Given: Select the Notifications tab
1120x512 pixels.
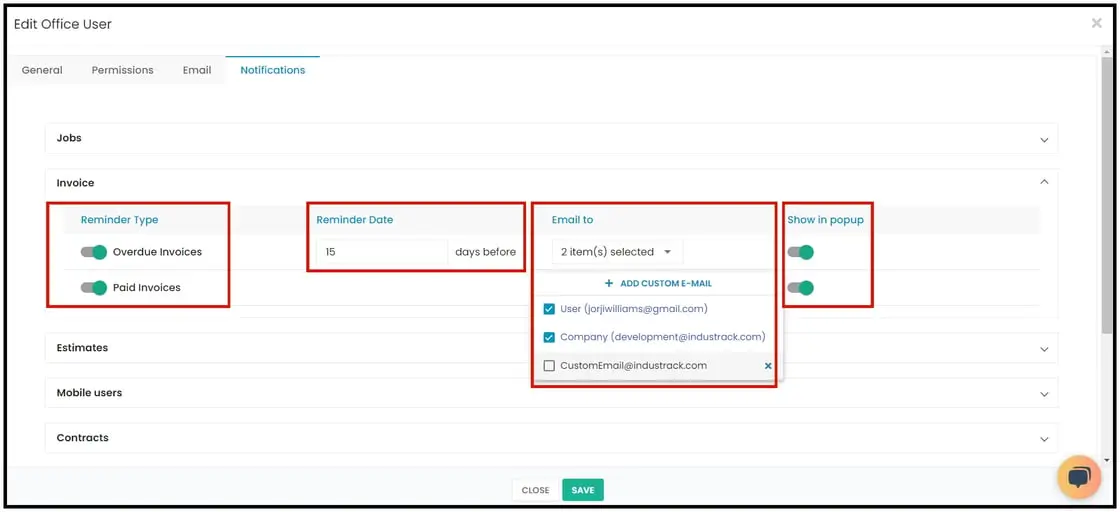Looking at the screenshot, I should click(273, 70).
